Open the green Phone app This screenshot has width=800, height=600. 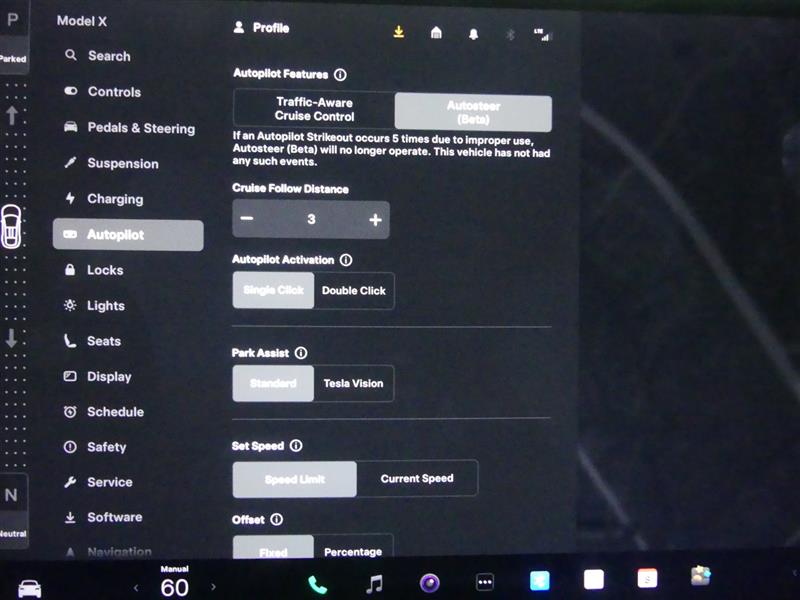[317, 584]
